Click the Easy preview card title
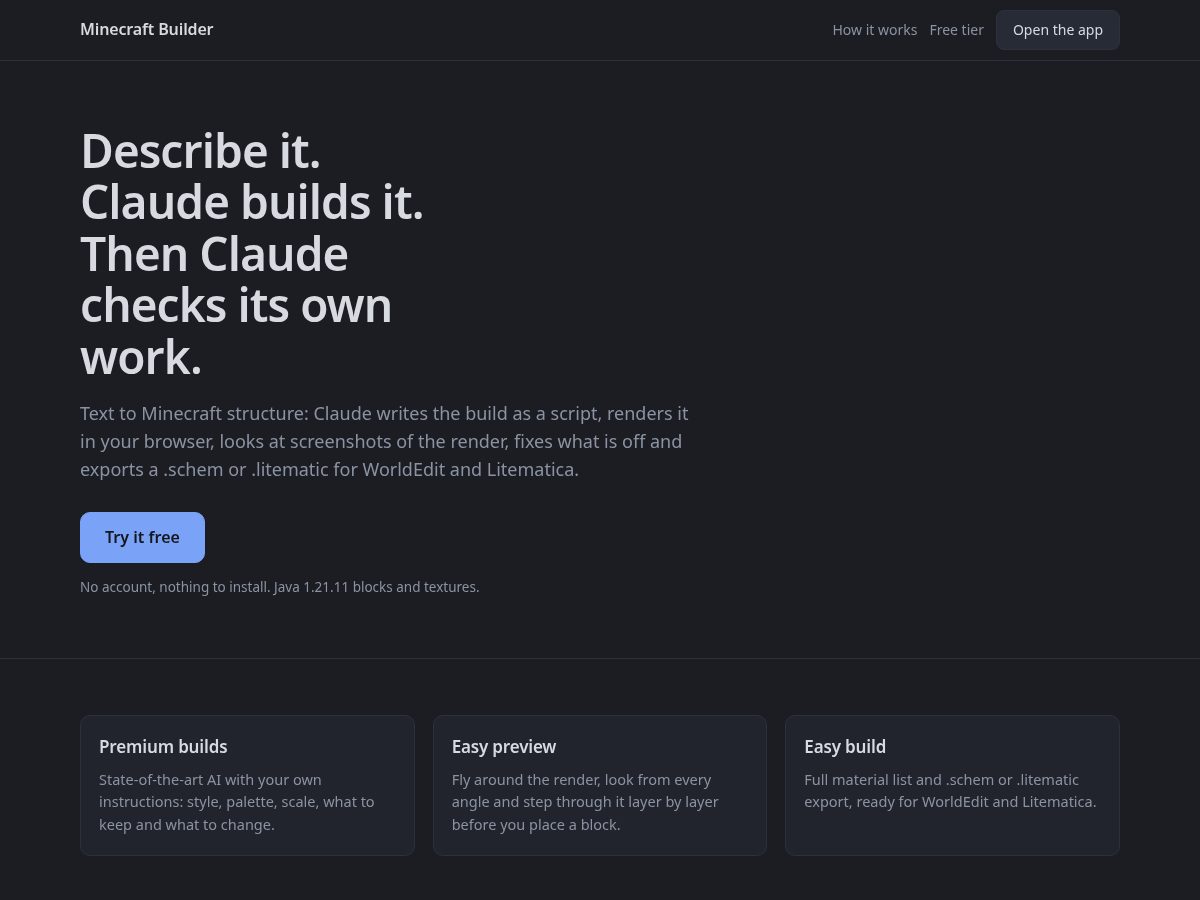Screen dimensions: 1200x900 (x=504, y=747)
